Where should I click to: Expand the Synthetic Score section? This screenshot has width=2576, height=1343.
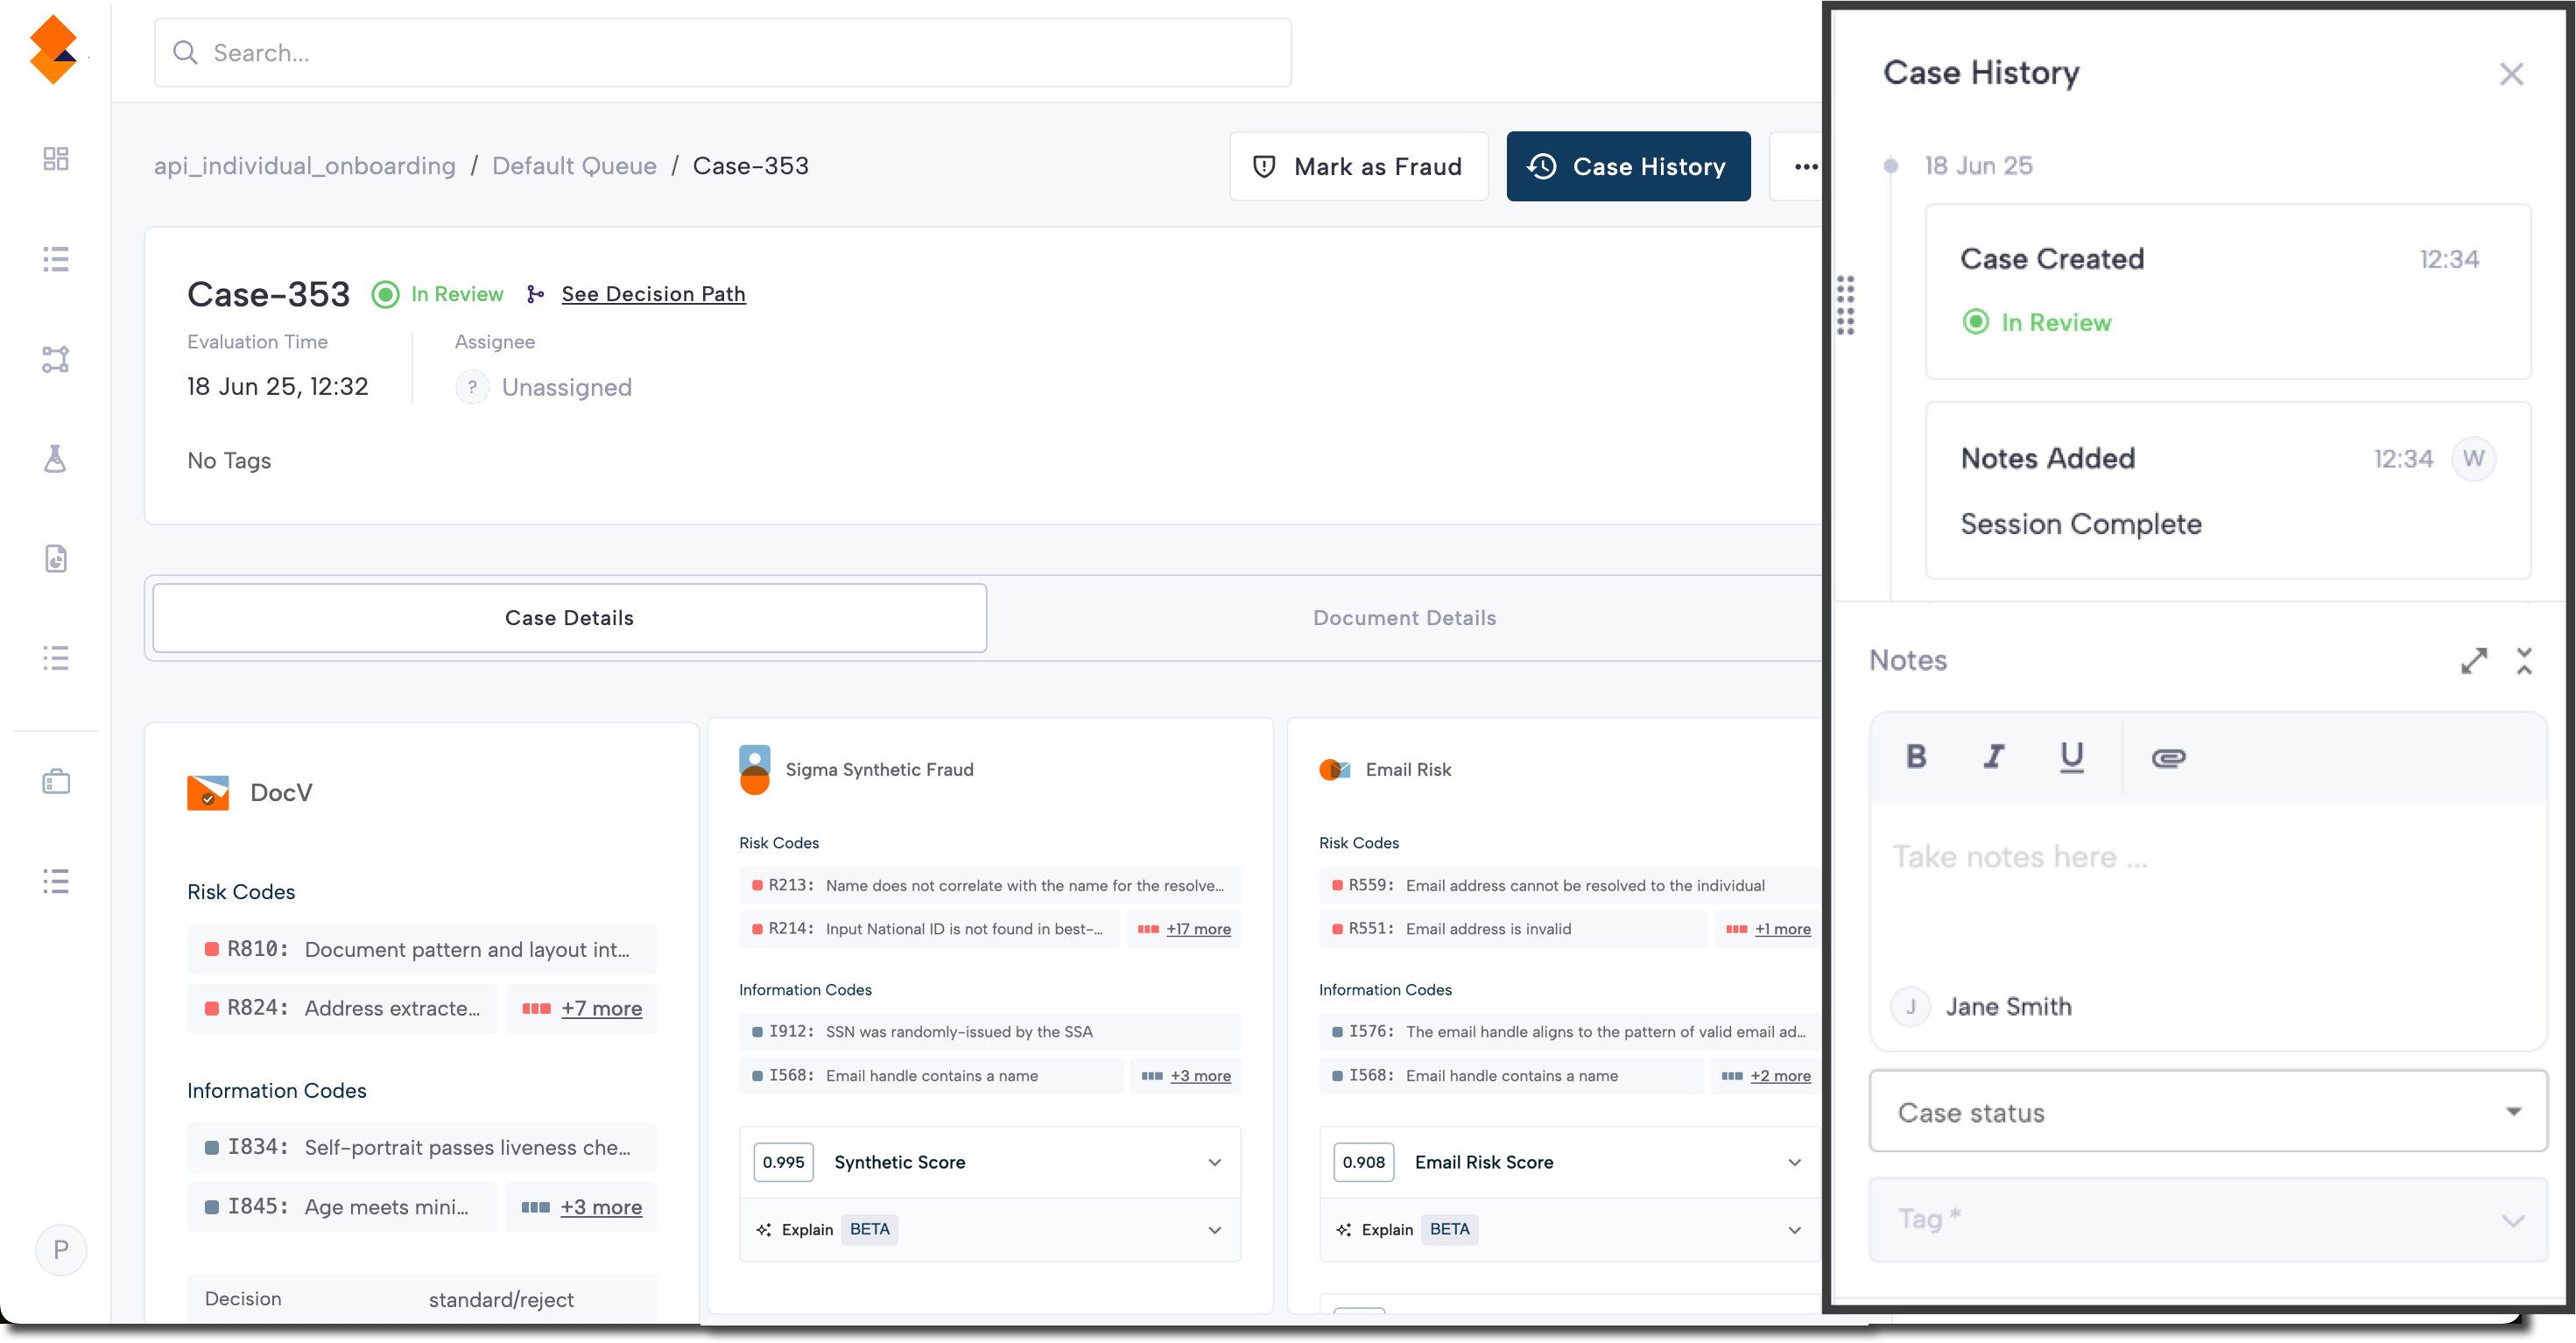tap(1214, 1162)
